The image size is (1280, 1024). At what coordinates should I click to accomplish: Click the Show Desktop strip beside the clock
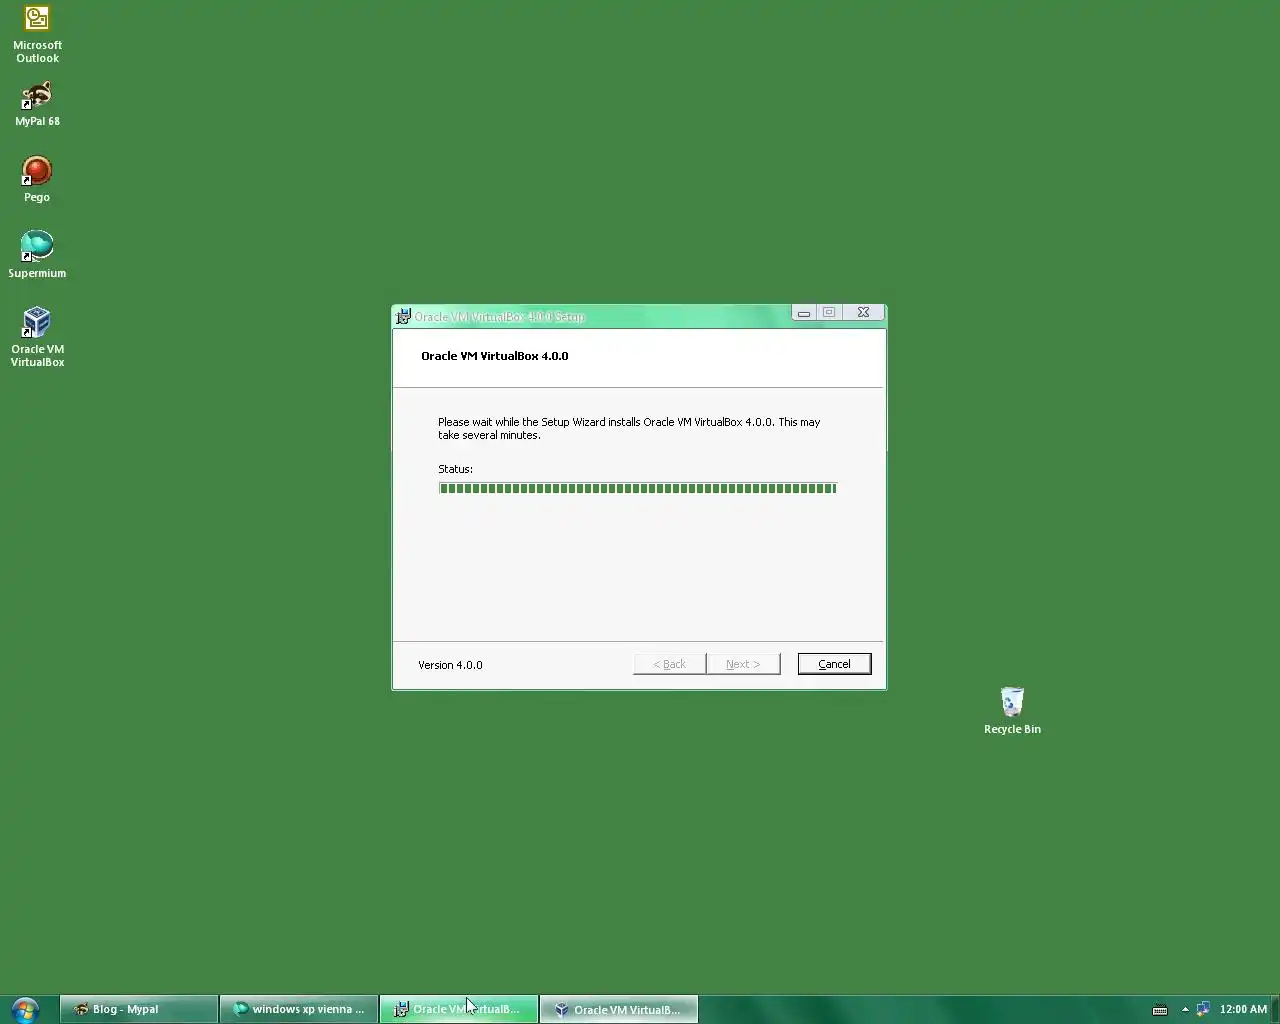(x=1276, y=1009)
